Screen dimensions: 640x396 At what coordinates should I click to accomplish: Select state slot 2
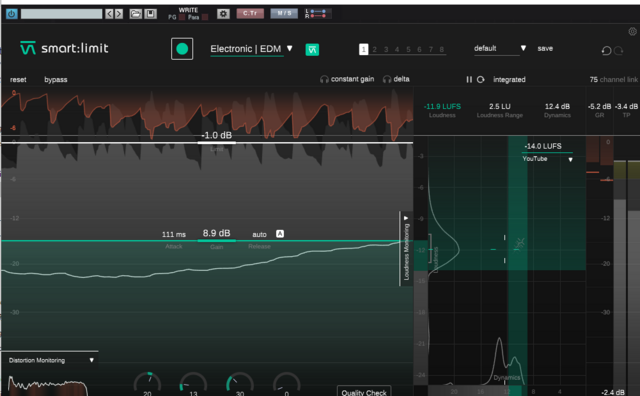(374, 49)
